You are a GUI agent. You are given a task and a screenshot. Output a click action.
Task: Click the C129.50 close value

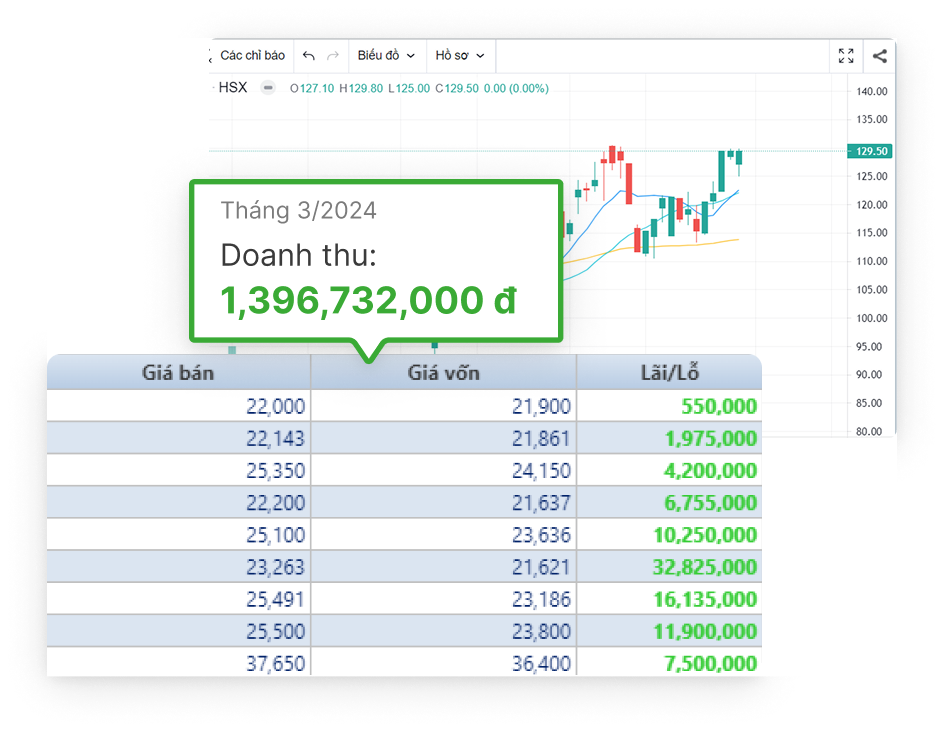tap(457, 89)
